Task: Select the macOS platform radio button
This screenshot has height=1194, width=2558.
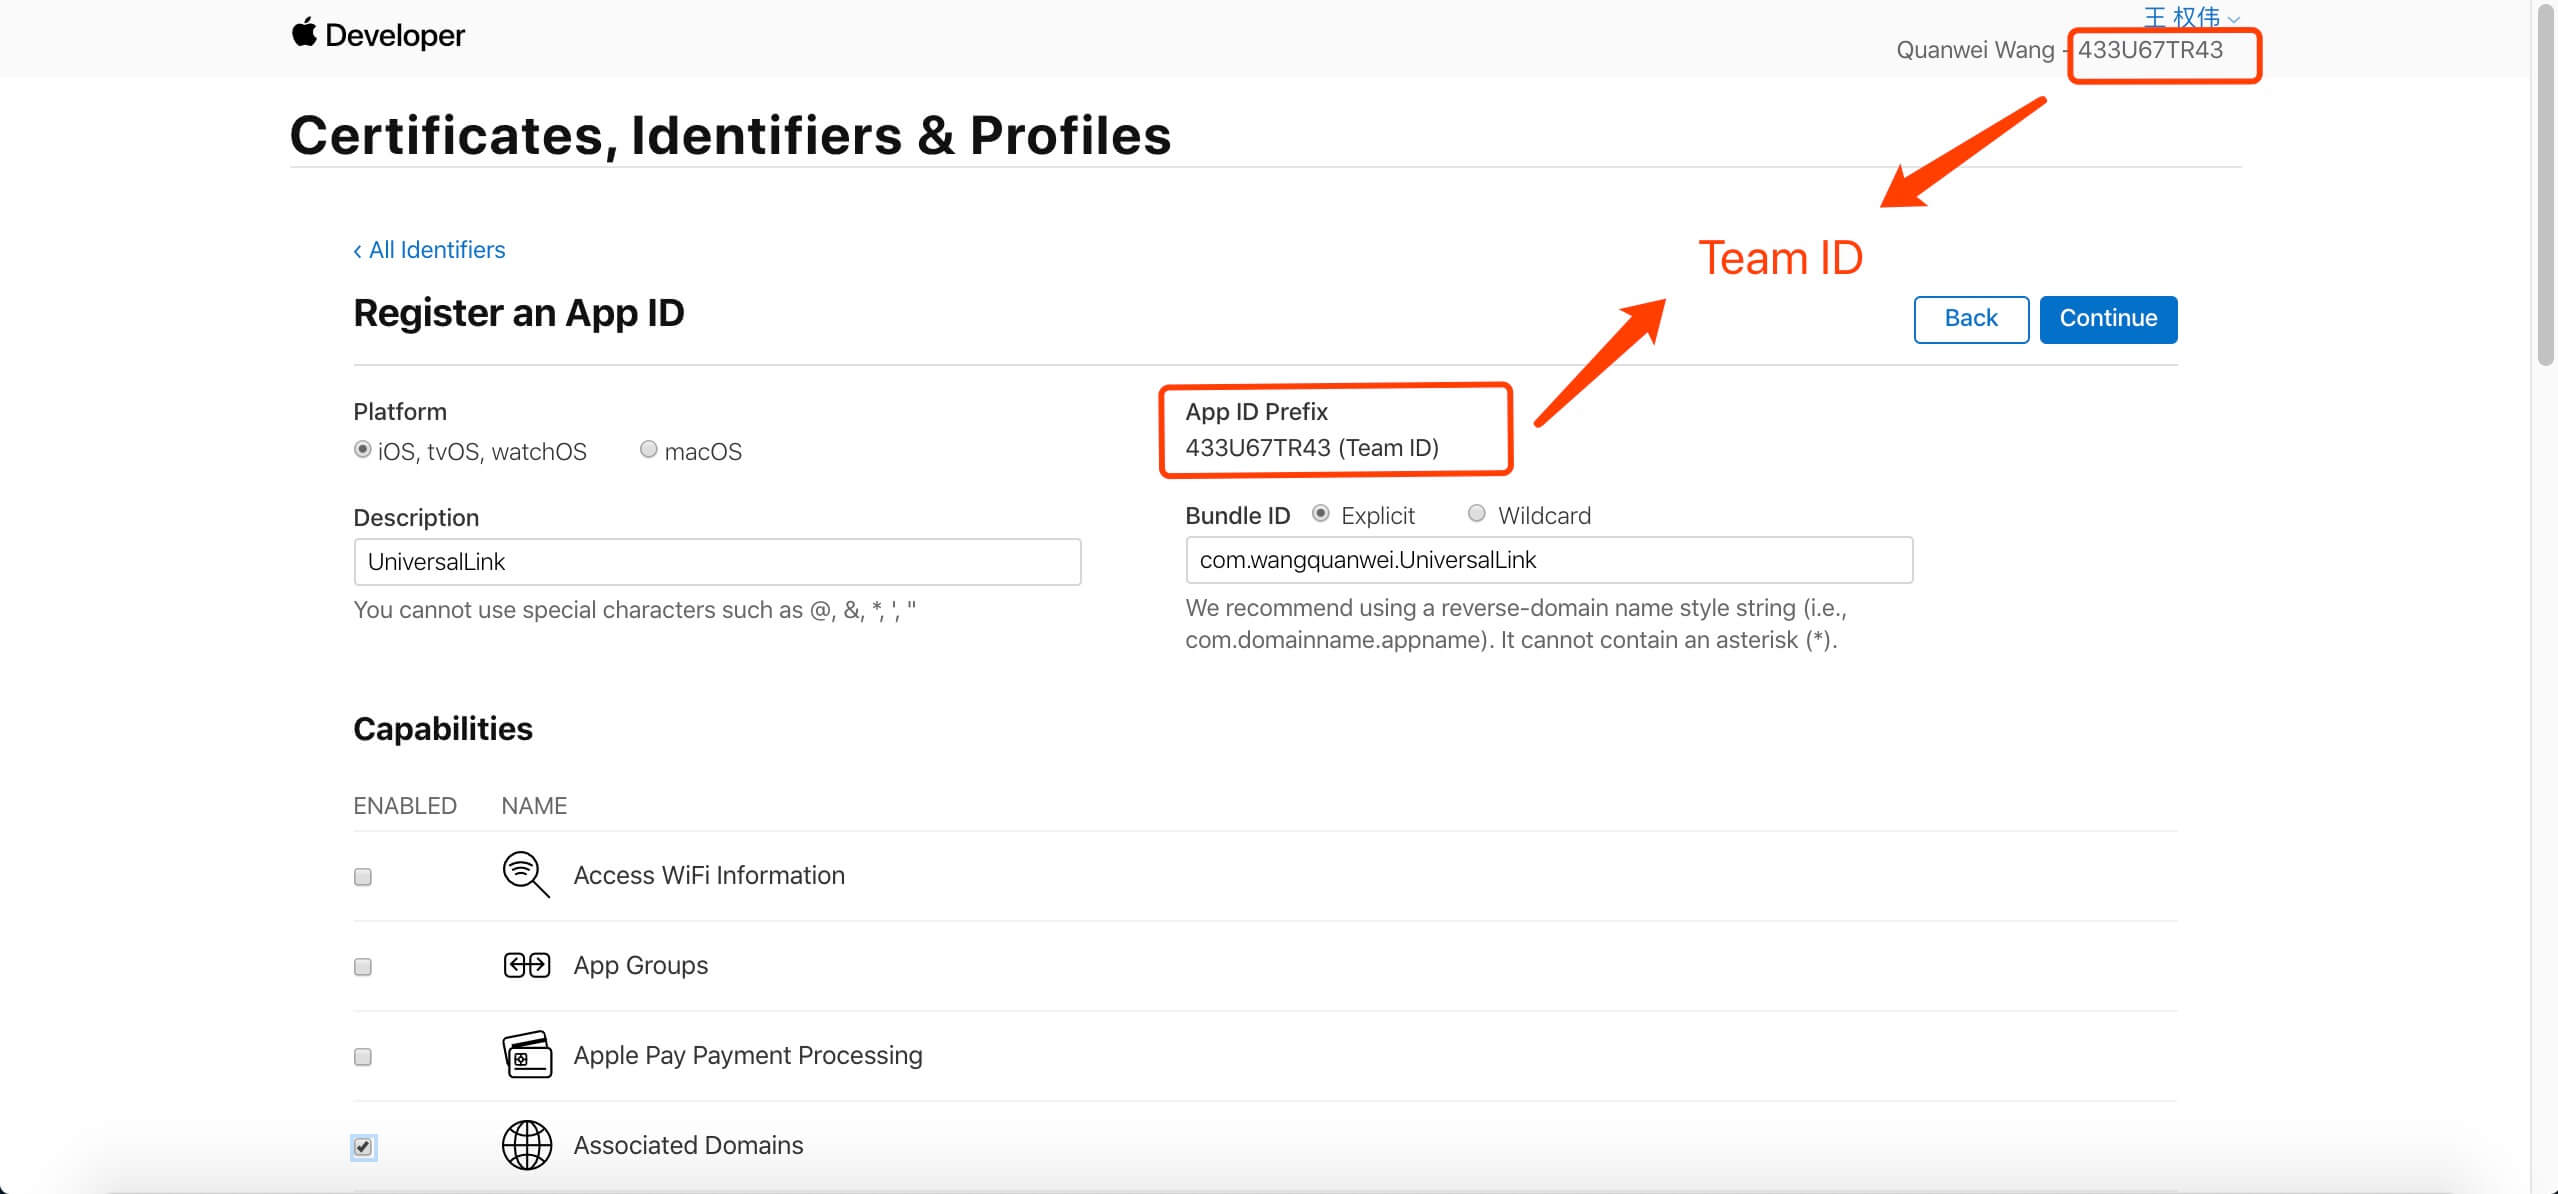Action: coord(648,449)
